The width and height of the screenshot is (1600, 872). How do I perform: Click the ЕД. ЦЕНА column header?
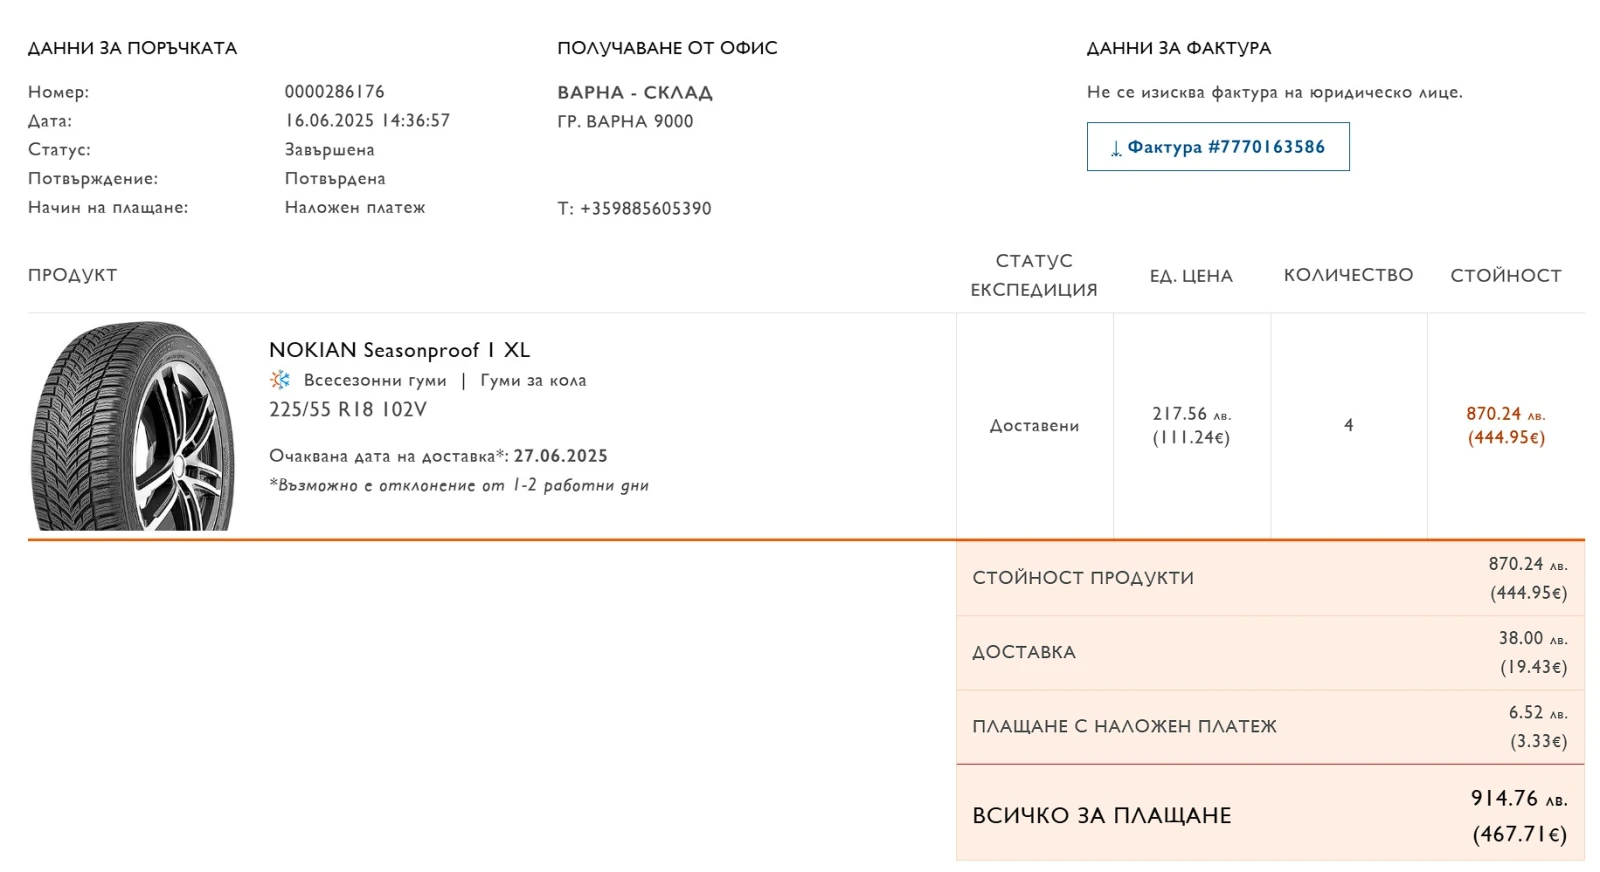tap(1191, 275)
